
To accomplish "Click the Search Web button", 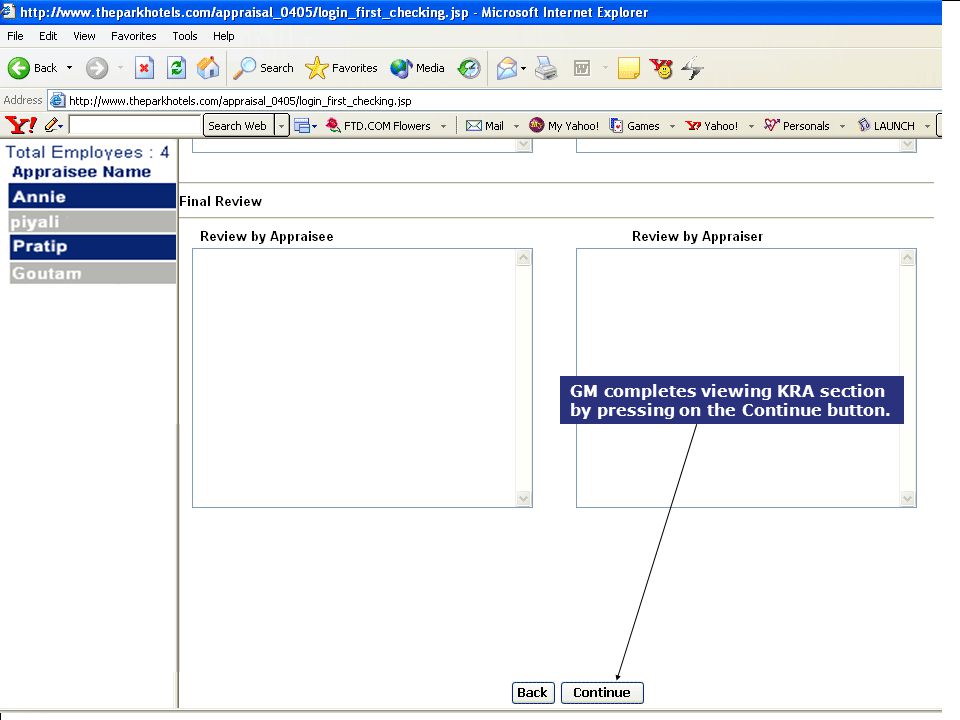I will [x=238, y=126].
